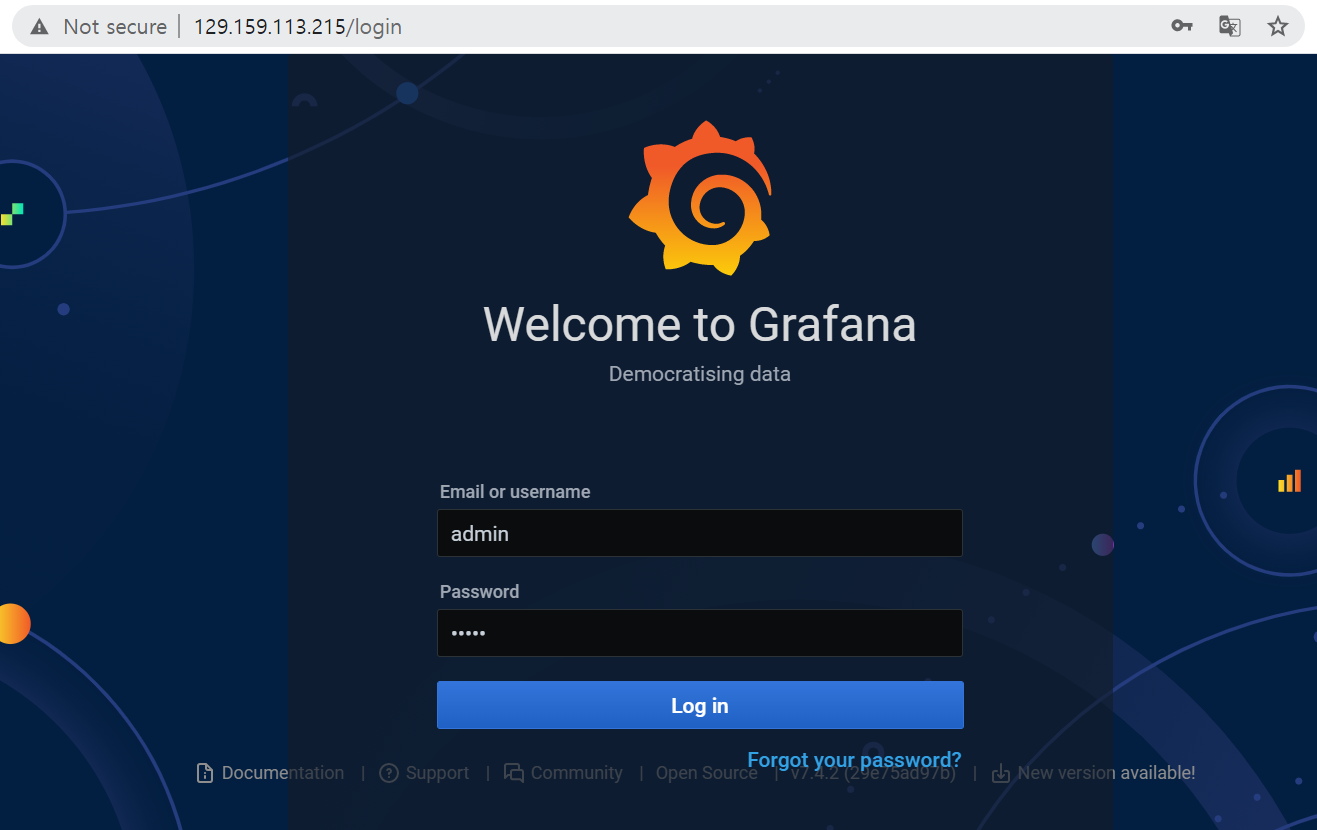Click the Log in button
Image resolution: width=1317 pixels, height=830 pixels.
[700, 705]
